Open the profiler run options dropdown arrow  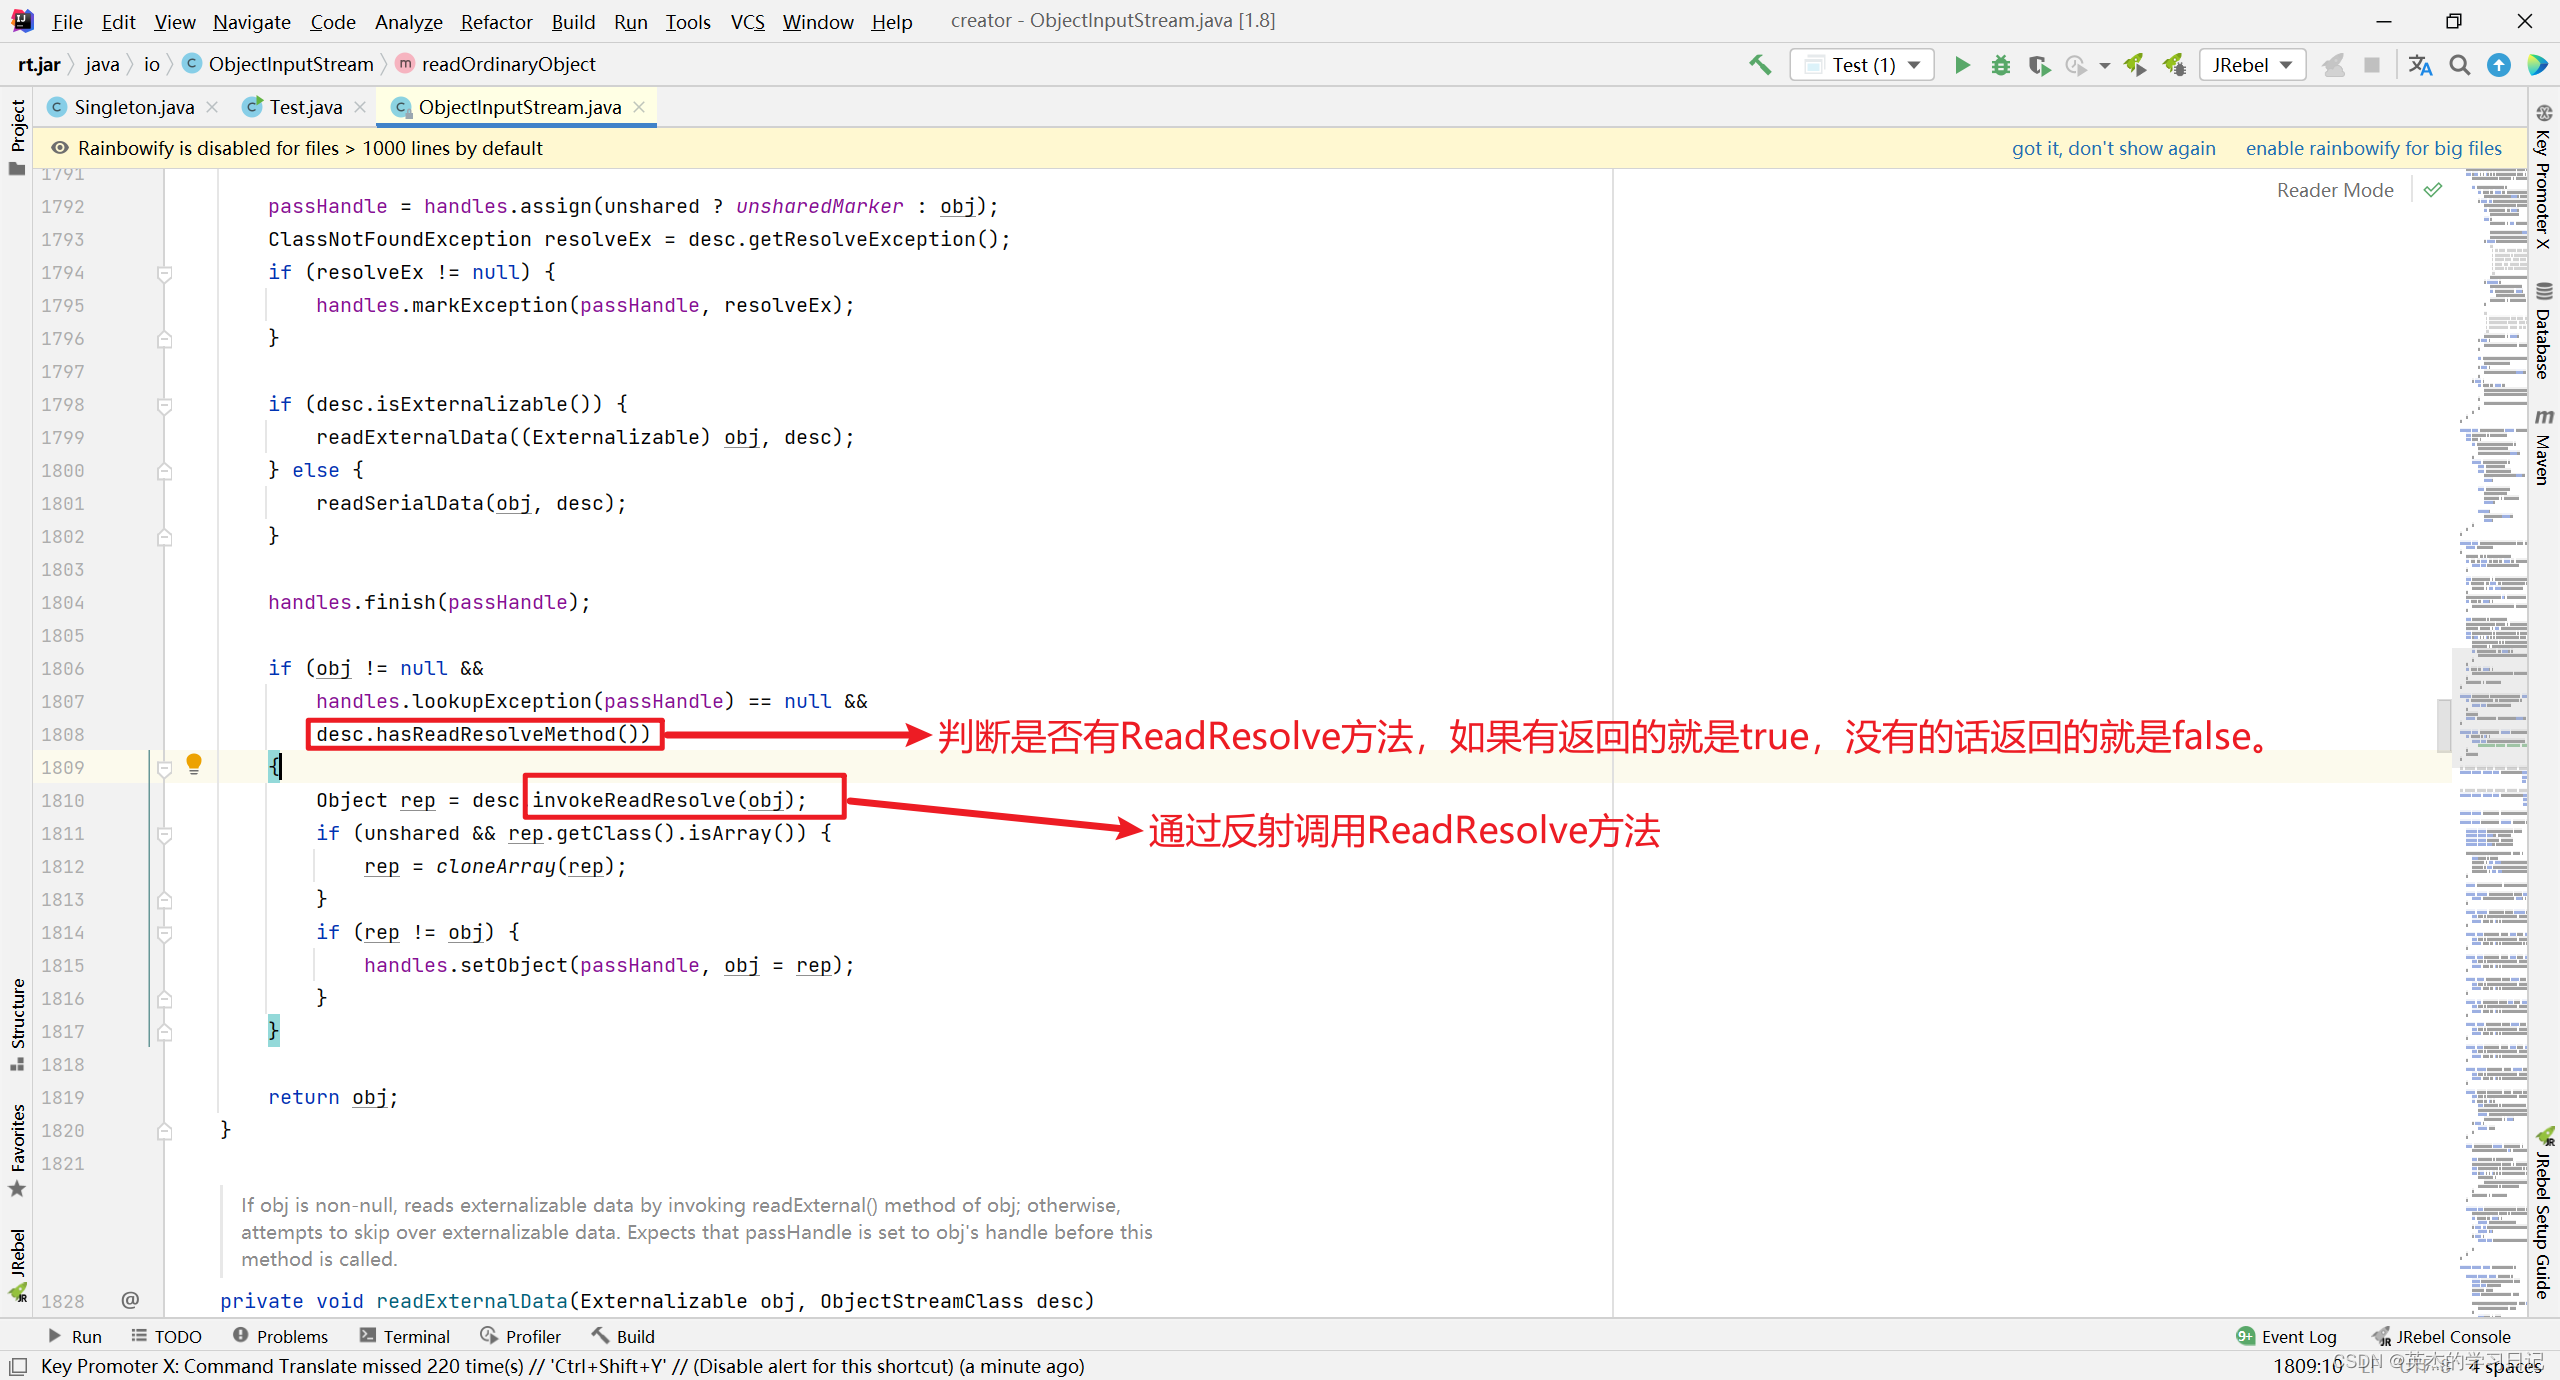pyautogui.click(x=2104, y=65)
